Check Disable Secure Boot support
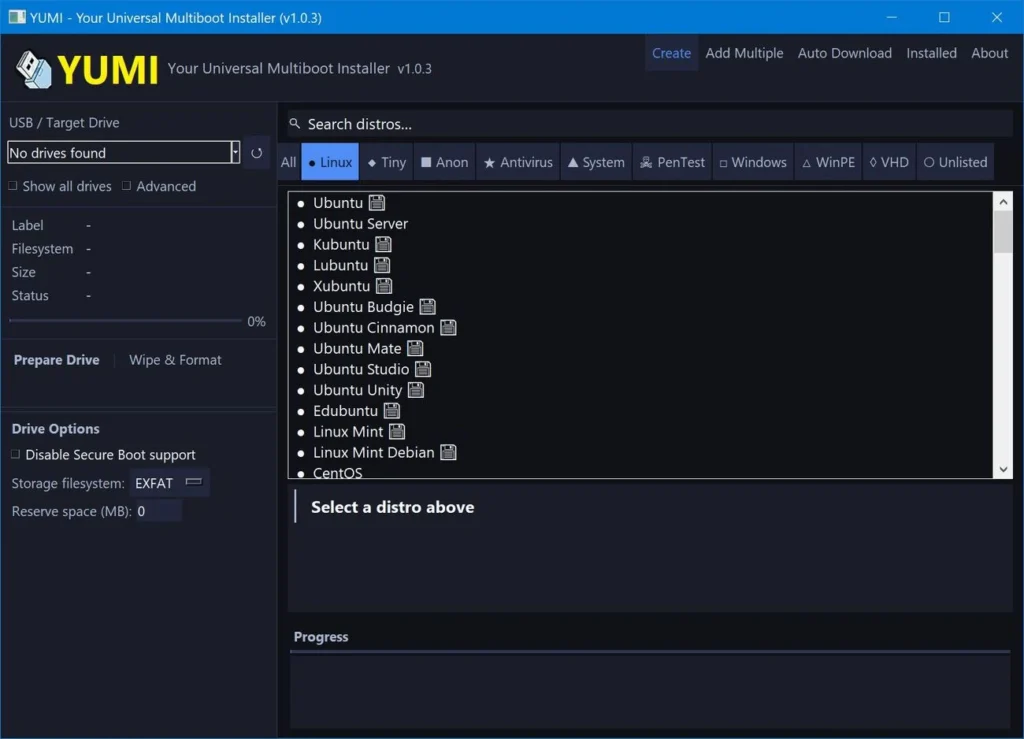Viewport: 1024px width, 739px height. [16, 454]
